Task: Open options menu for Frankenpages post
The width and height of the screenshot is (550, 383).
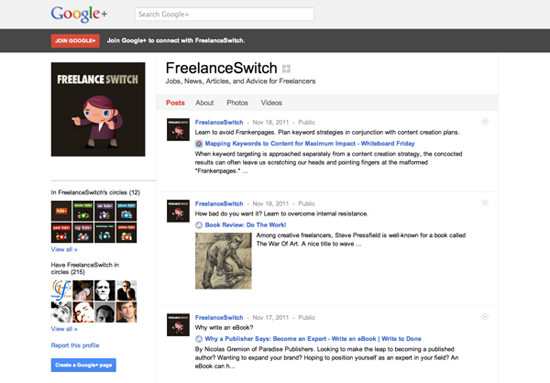Action: click(485, 122)
